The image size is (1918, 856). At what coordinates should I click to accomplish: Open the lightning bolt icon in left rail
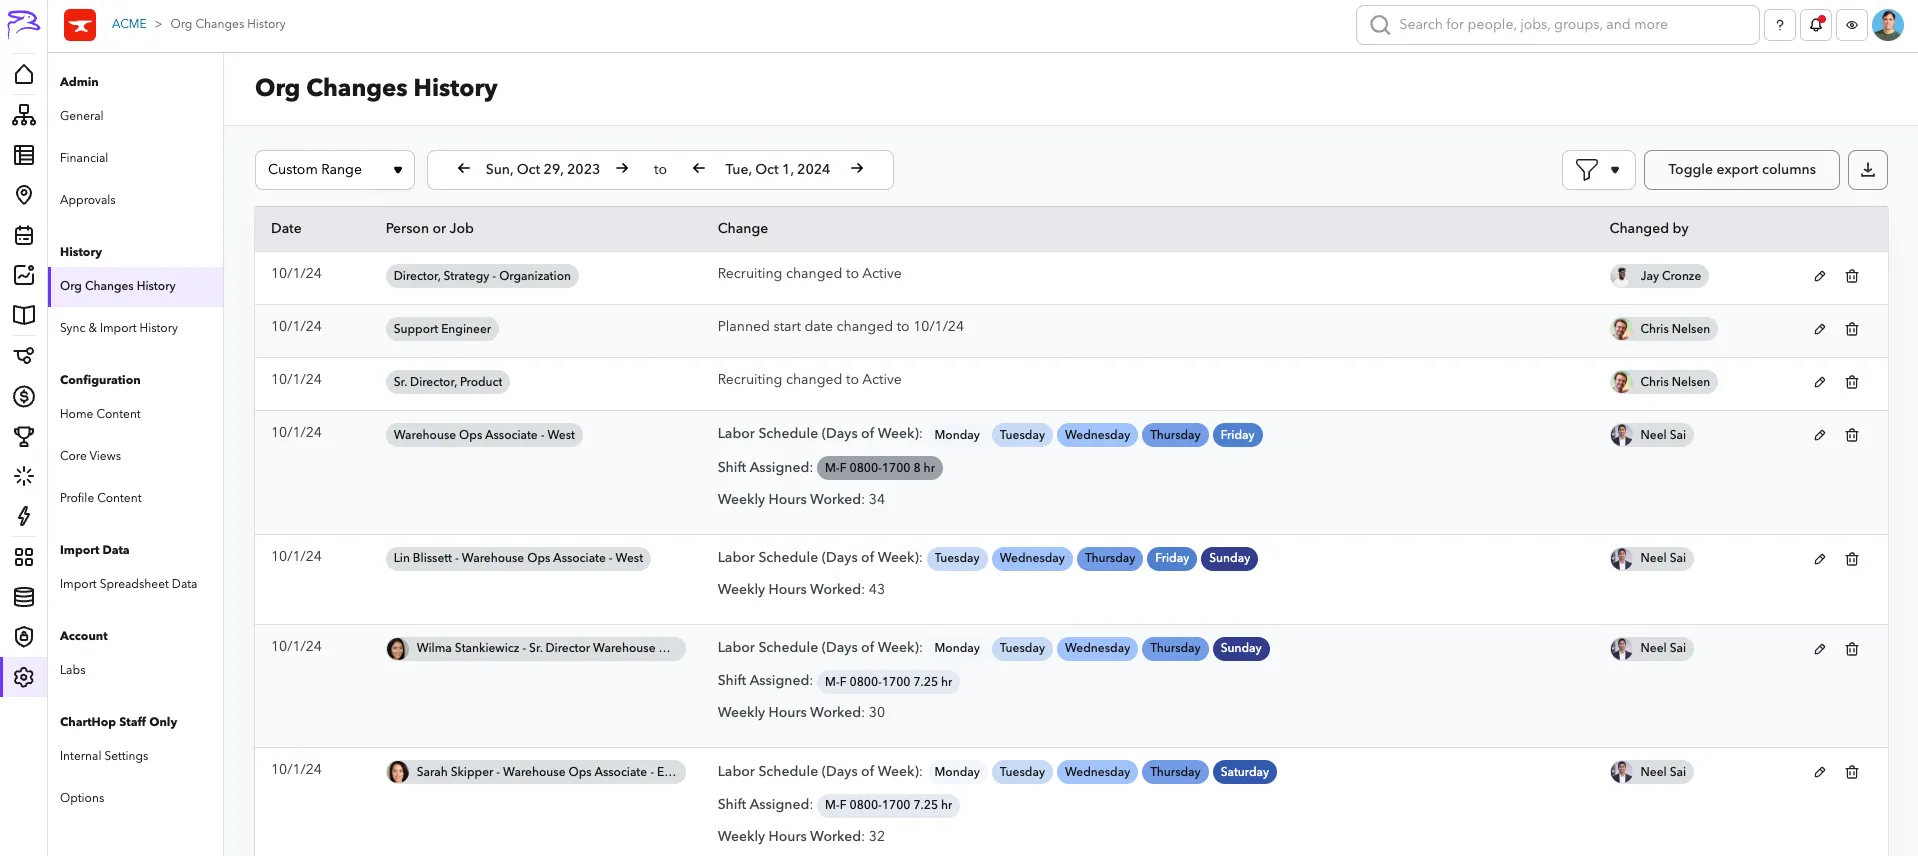[x=24, y=516]
